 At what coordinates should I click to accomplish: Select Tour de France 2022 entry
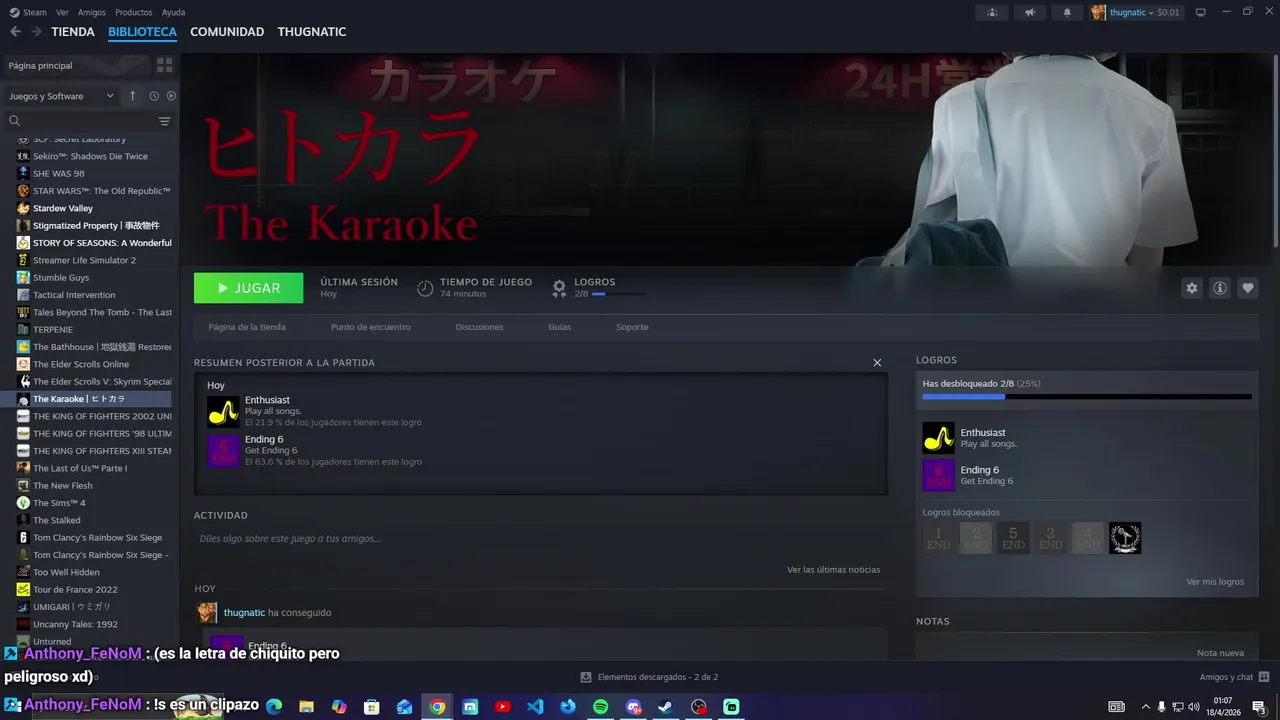click(75, 590)
